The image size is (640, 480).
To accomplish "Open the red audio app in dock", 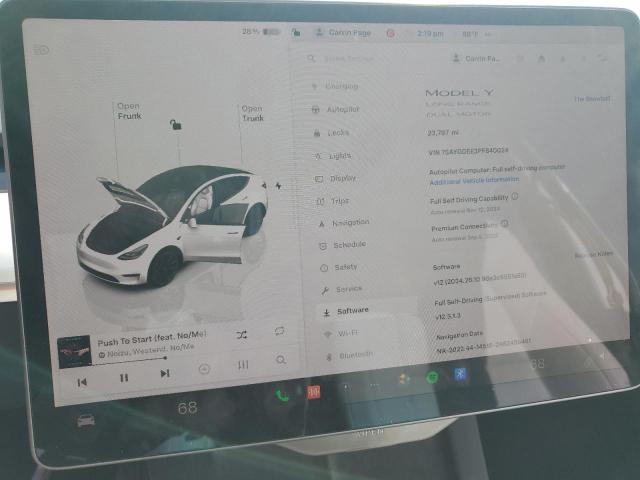I will [x=313, y=392].
